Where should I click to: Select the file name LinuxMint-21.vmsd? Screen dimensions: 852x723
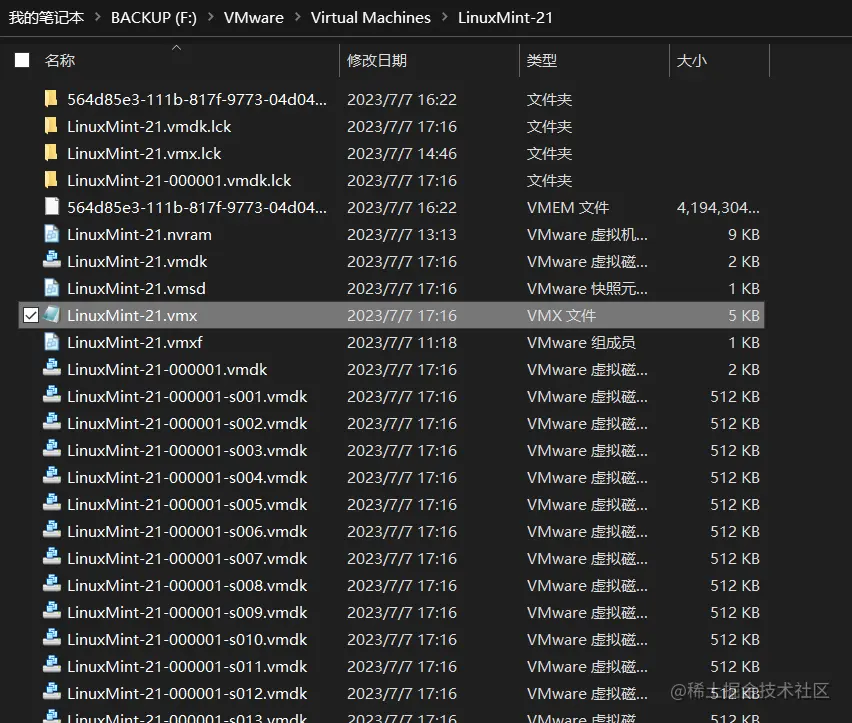coord(136,288)
